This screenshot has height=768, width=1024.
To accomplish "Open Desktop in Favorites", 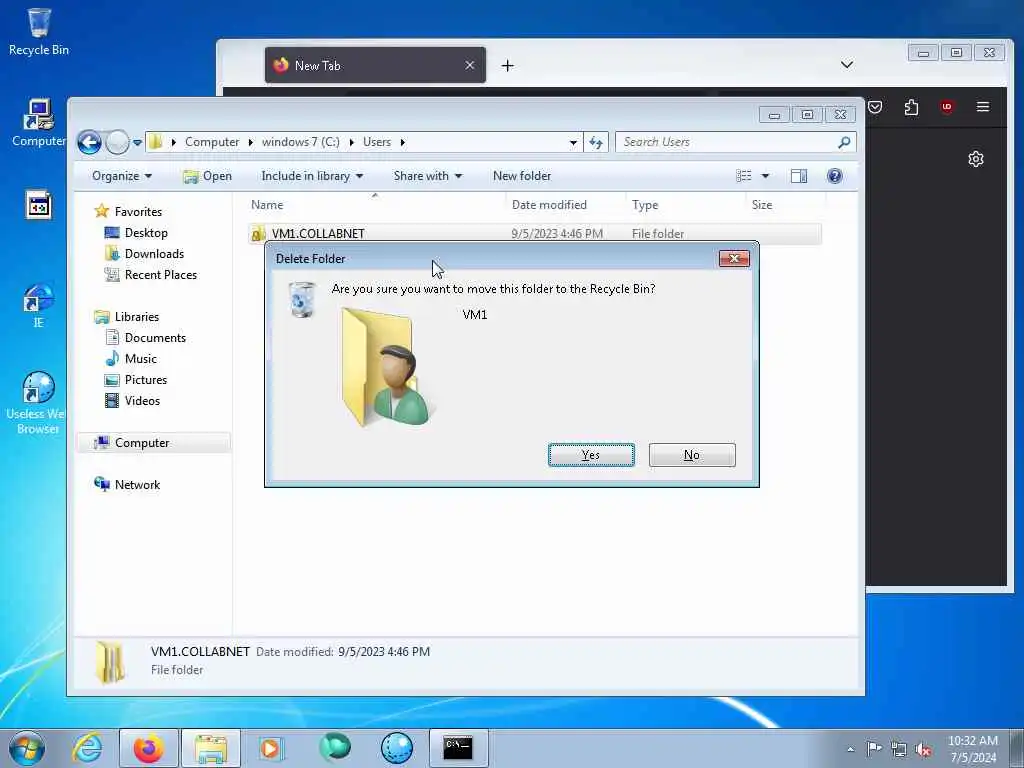I will click(136, 233).
